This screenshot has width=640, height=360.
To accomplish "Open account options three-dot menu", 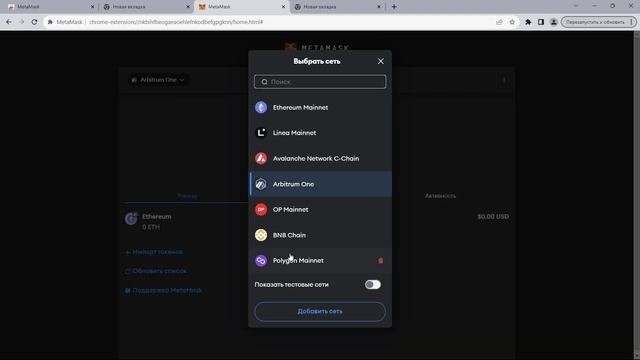I will [504, 80].
